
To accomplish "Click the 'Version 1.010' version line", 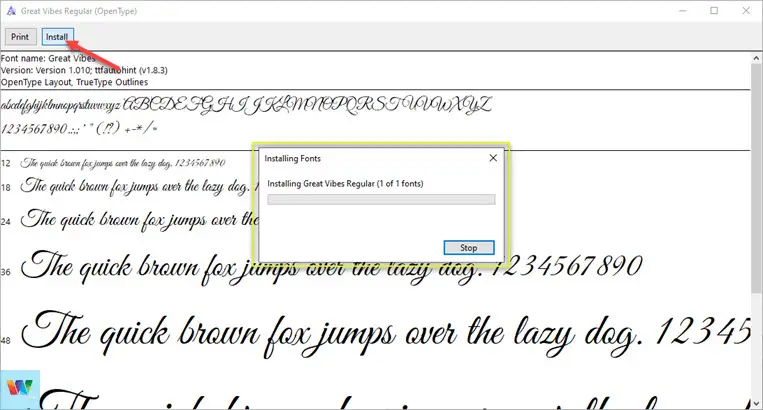I will click(x=84, y=70).
